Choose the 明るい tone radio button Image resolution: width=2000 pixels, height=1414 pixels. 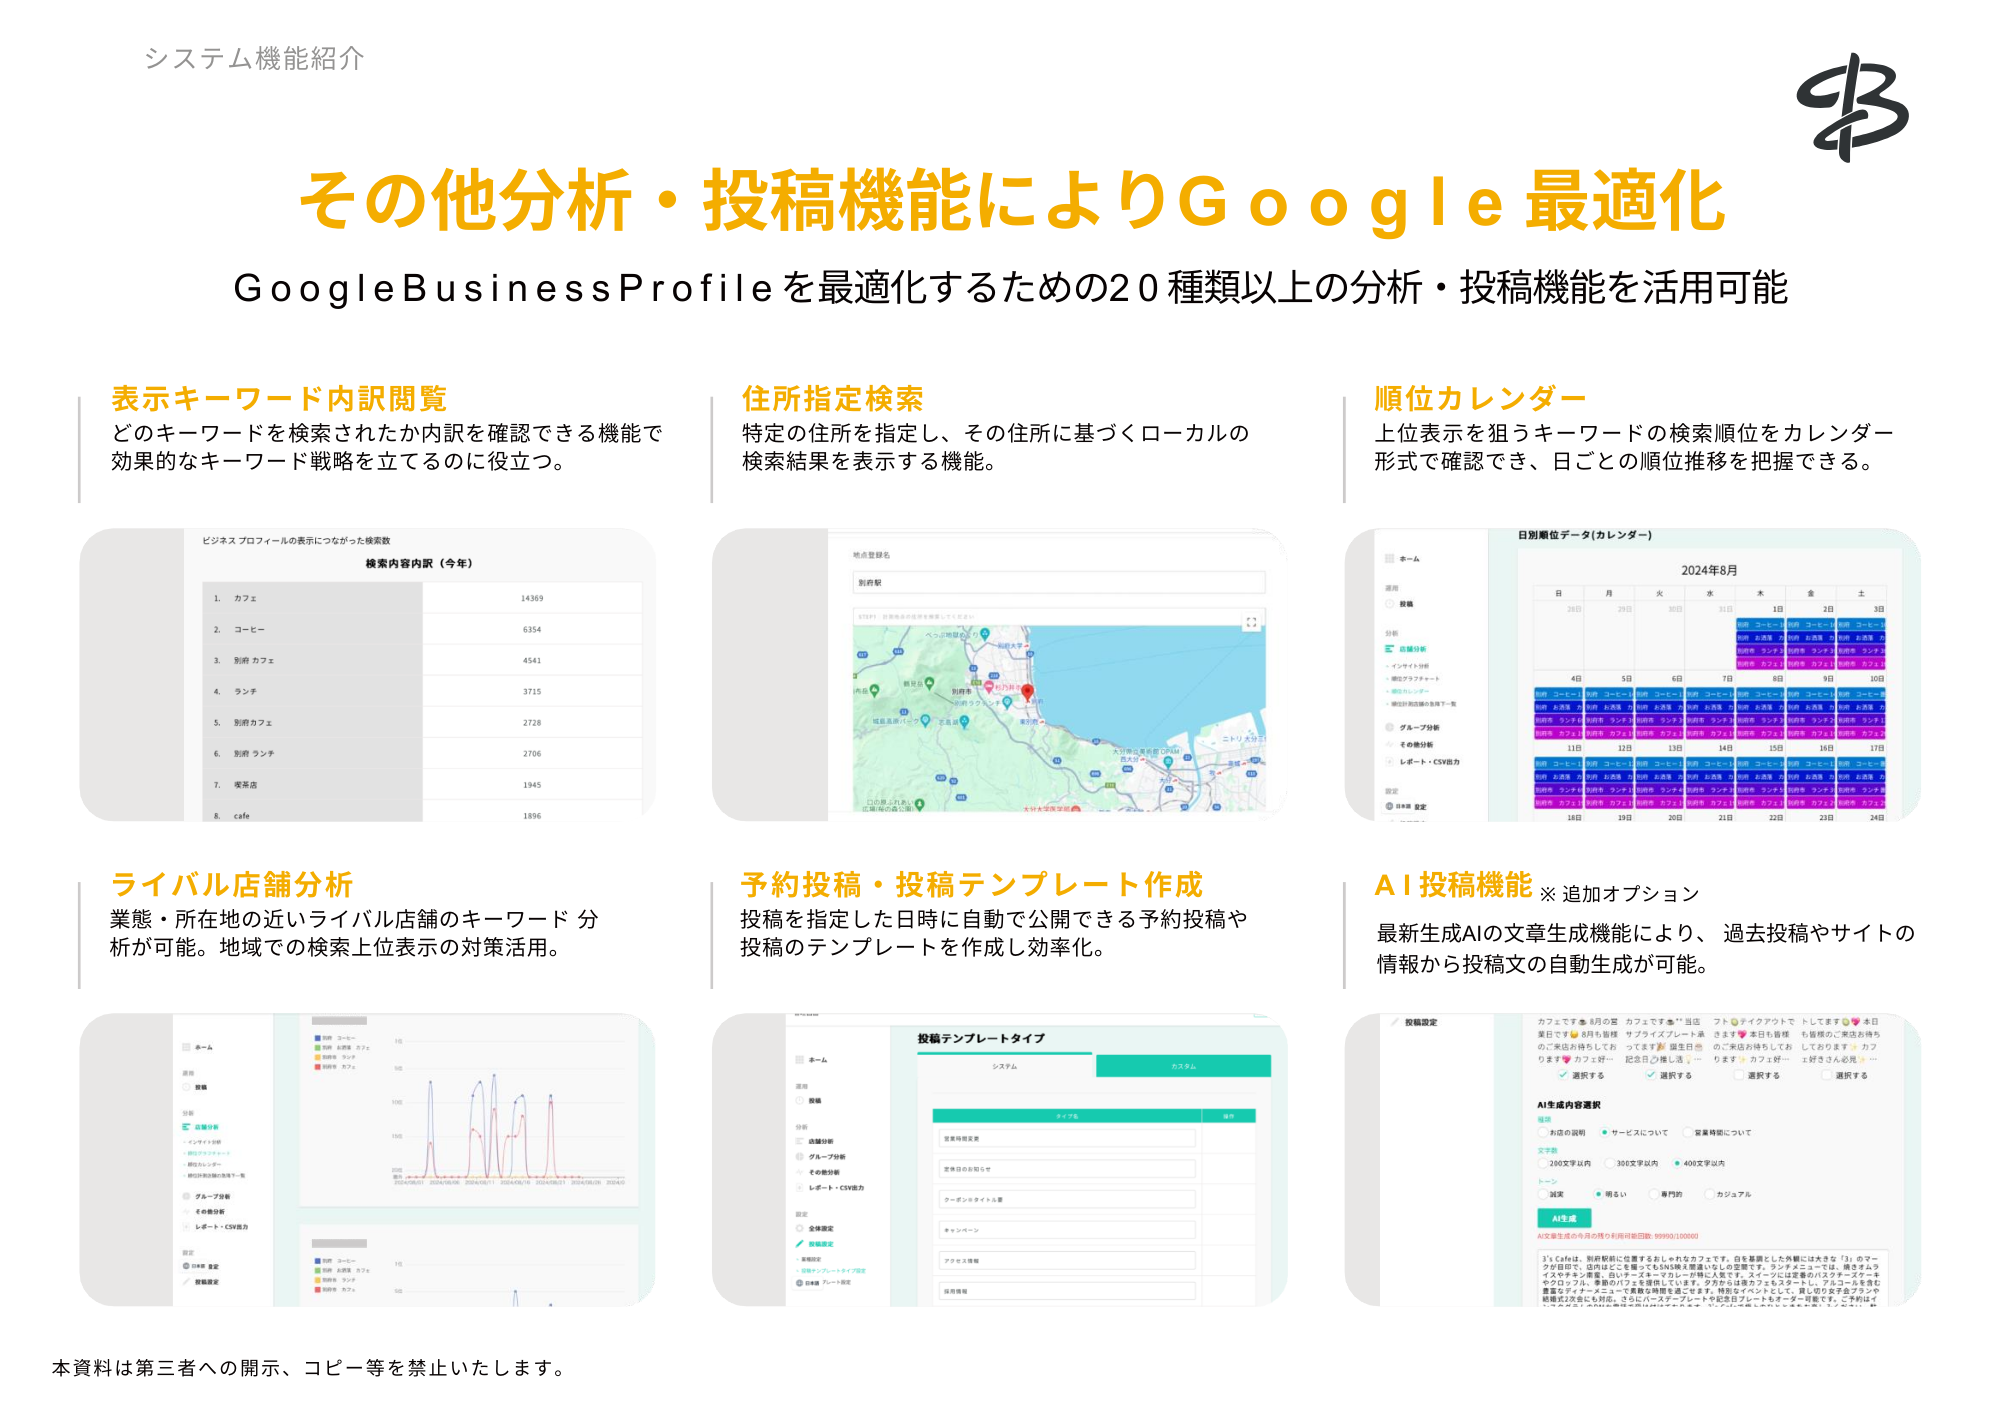click(x=1598, y=1194)
